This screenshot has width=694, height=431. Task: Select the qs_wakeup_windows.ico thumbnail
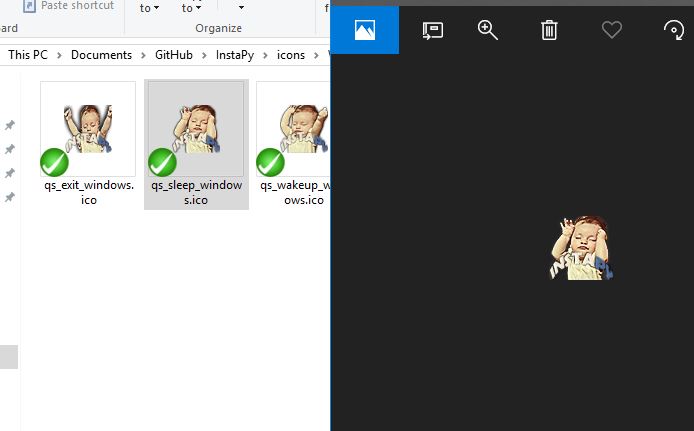click(293, 129)
